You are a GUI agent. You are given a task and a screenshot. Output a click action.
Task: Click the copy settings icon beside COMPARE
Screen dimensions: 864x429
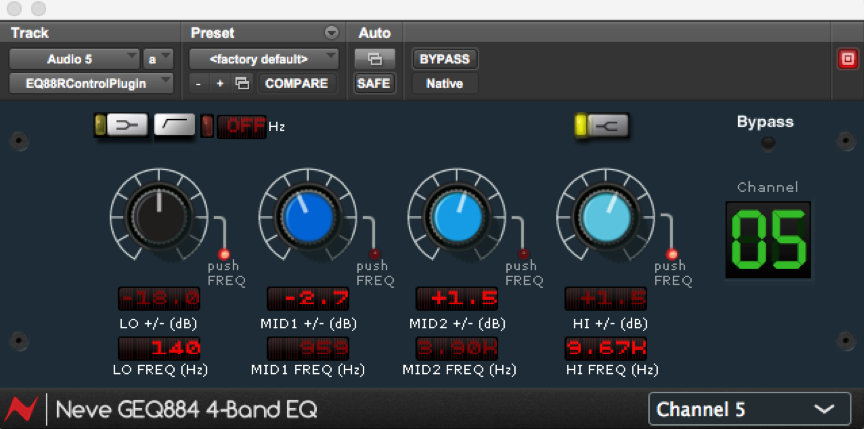pos(242,84)
